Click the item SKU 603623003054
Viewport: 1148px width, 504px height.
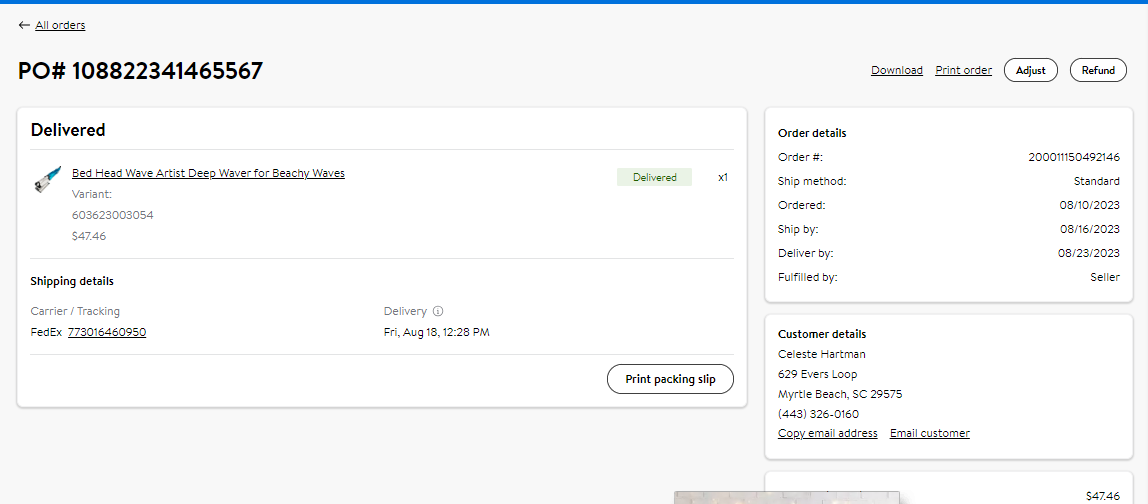[113, 215]
